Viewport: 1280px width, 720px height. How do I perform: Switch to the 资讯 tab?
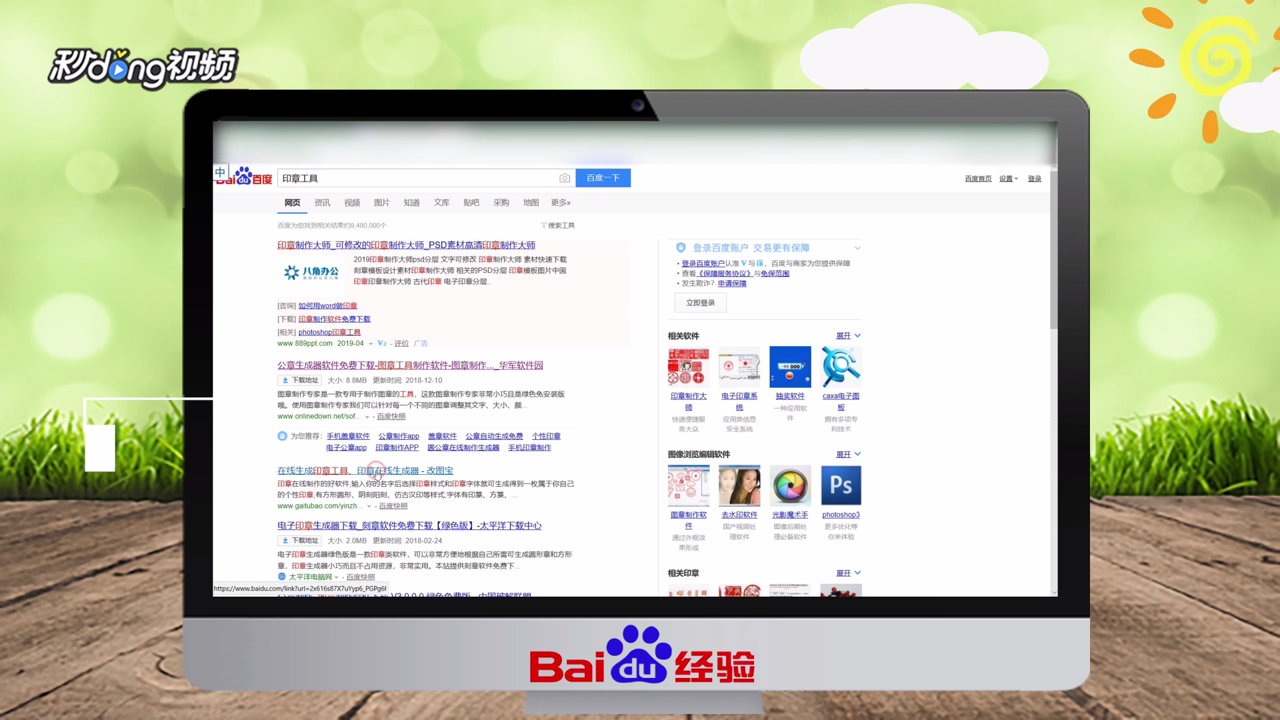point(322,203)
